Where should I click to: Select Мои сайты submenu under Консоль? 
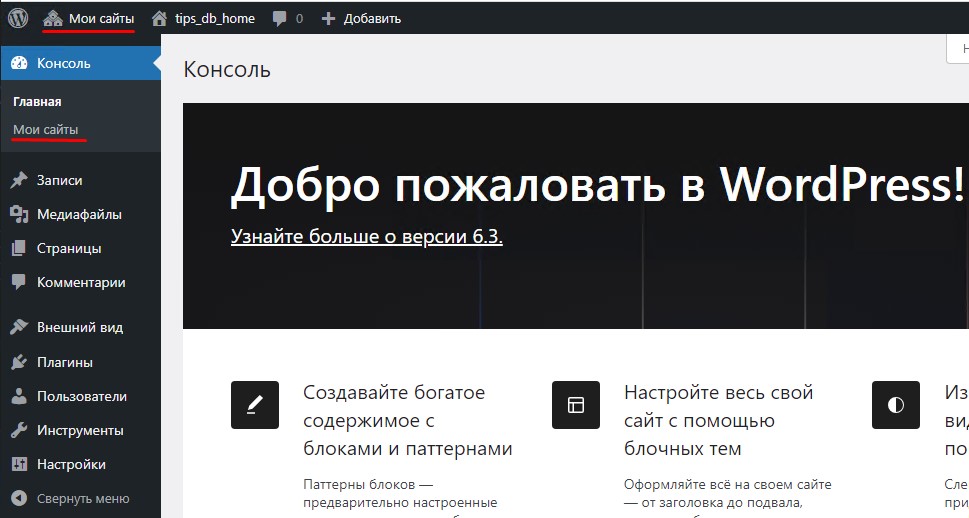tap(45, 130)
